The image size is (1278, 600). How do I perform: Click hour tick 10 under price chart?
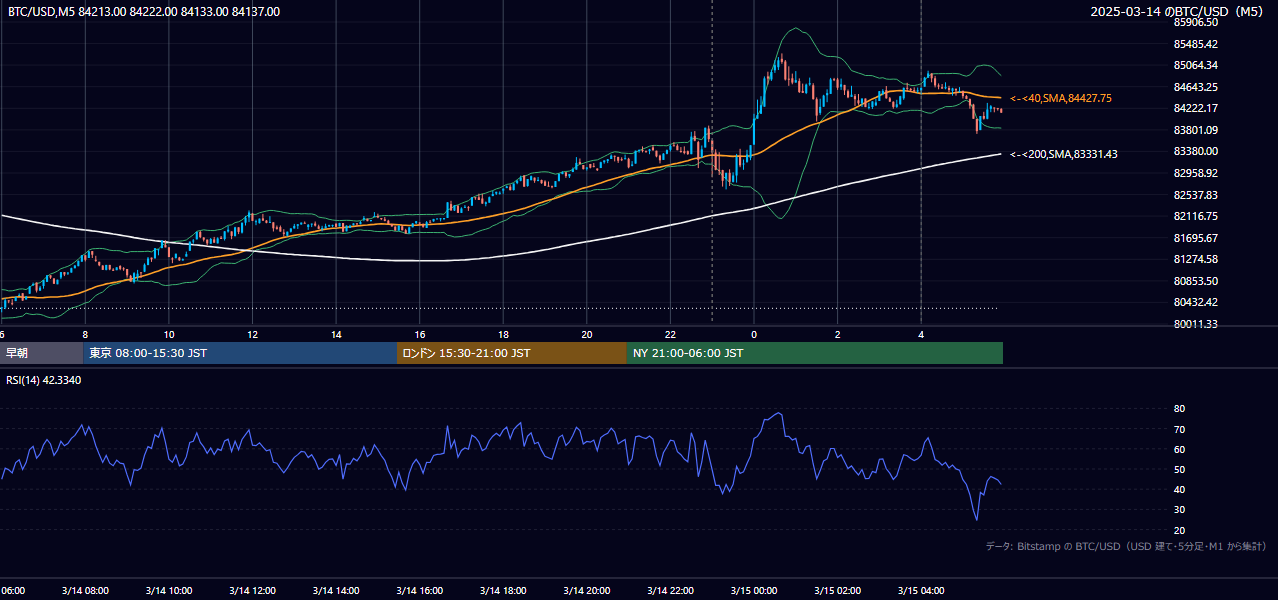(x=169, y=334)
